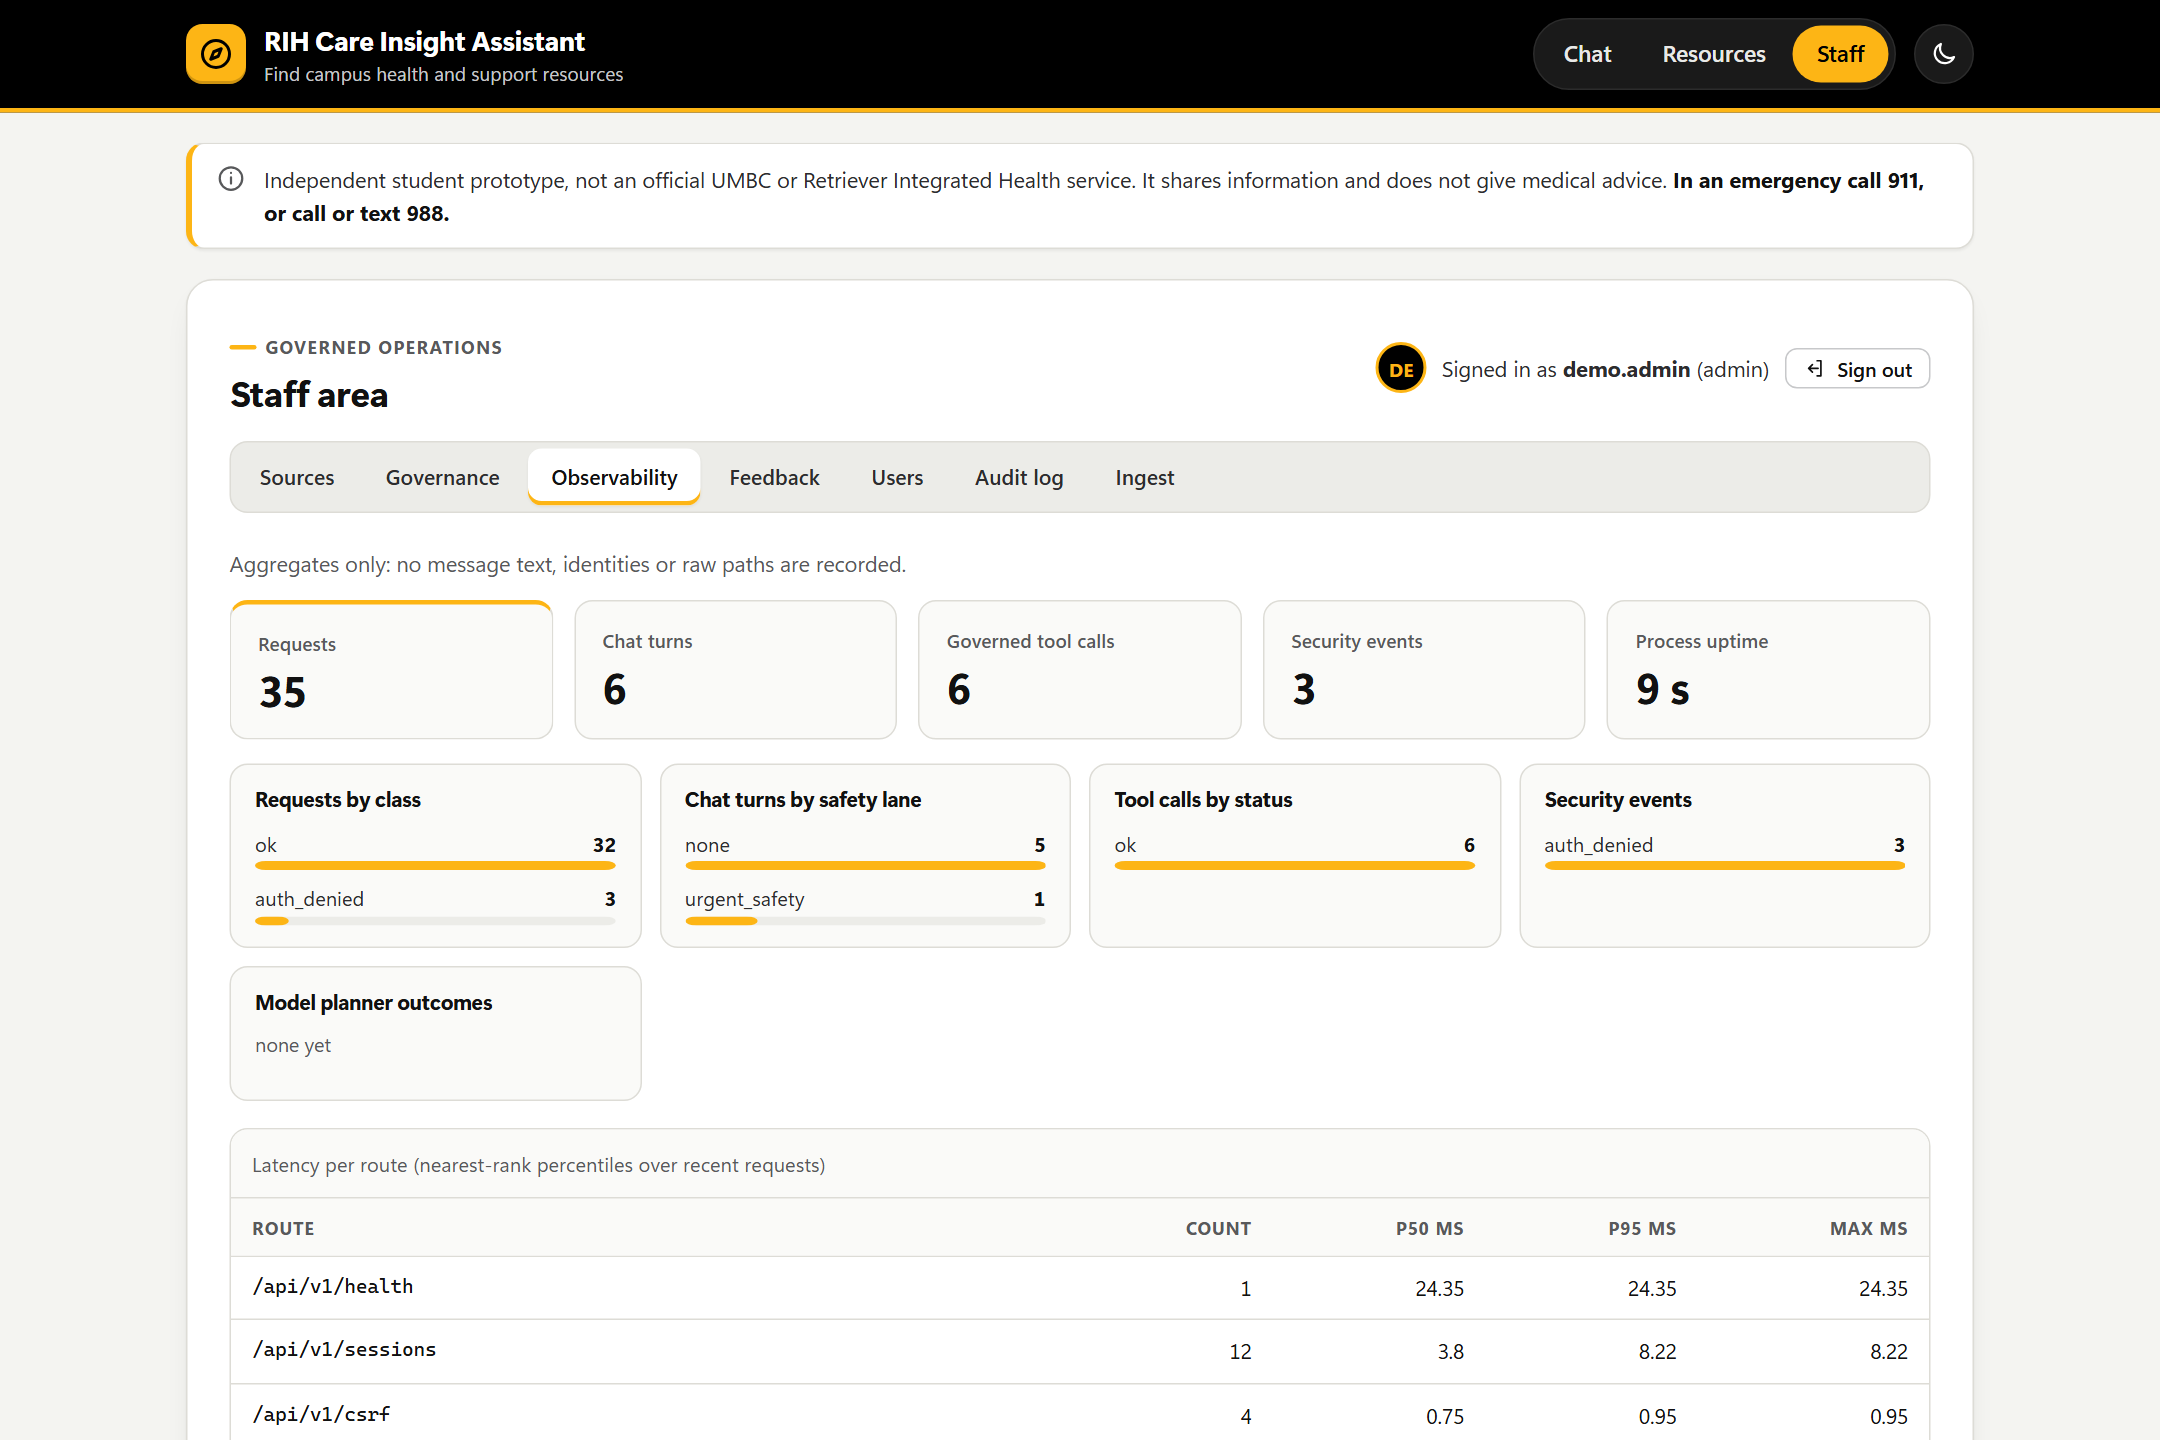Click ok bar in Tool calls by status
Viewport: 2160px width, 1440px height.
coord(1295,865)
